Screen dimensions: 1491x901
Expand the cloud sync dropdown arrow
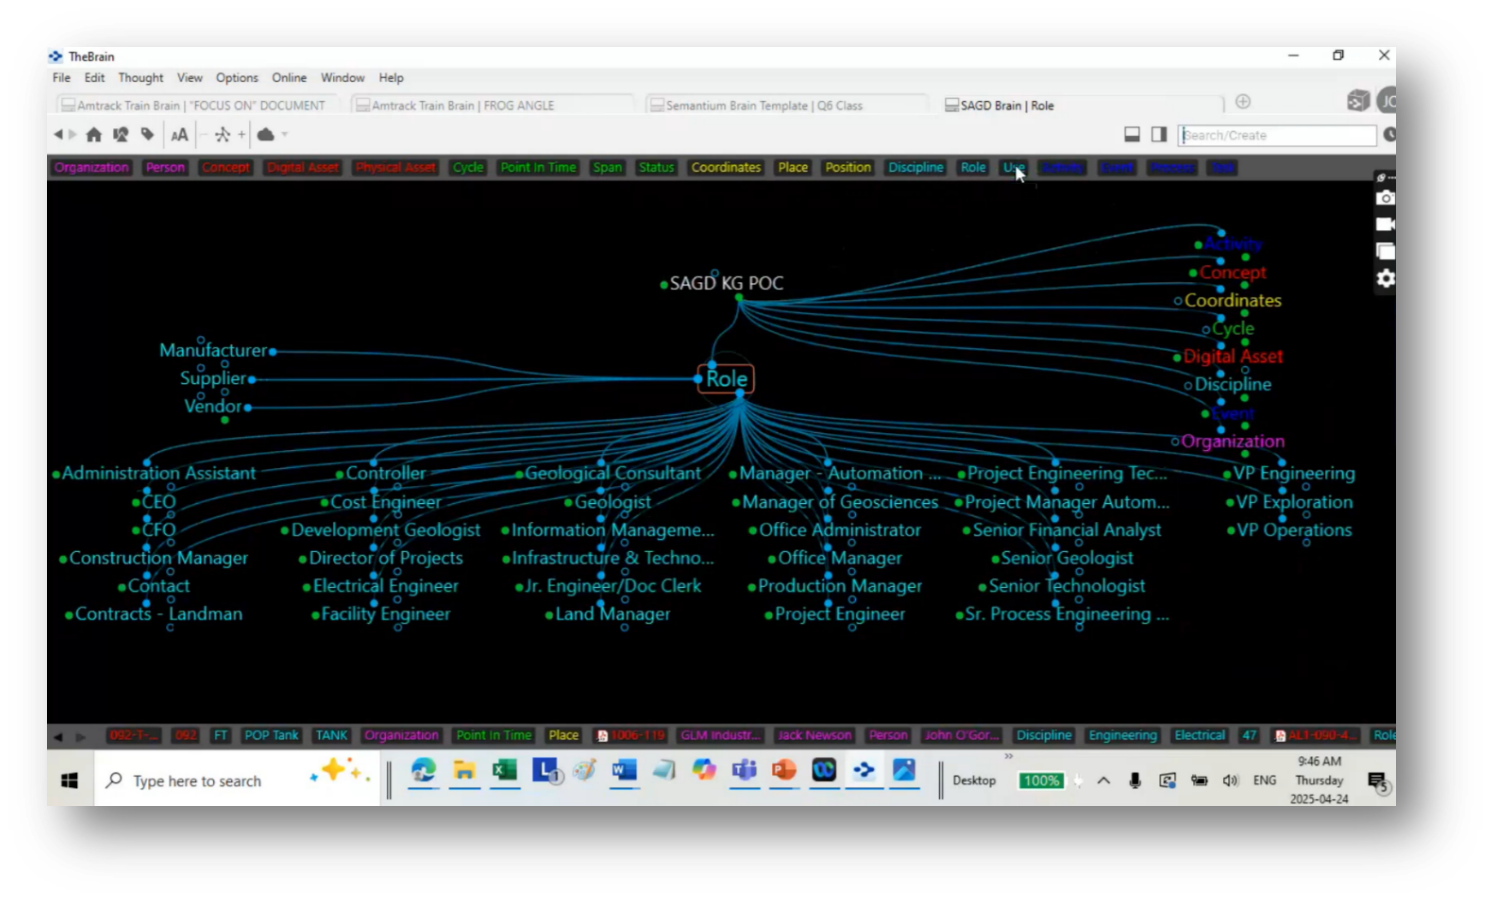[285, 134]
